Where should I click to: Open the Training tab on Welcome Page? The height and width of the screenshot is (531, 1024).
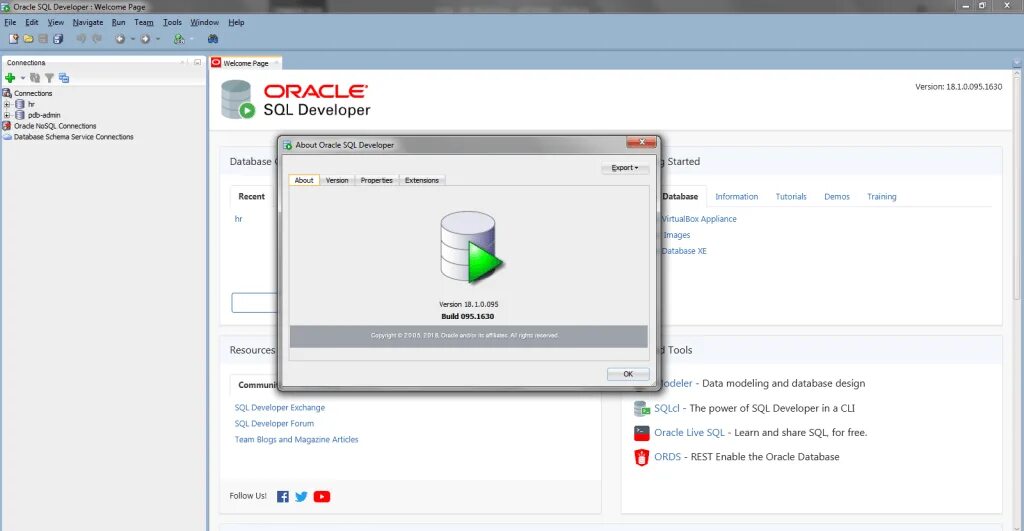882,197
